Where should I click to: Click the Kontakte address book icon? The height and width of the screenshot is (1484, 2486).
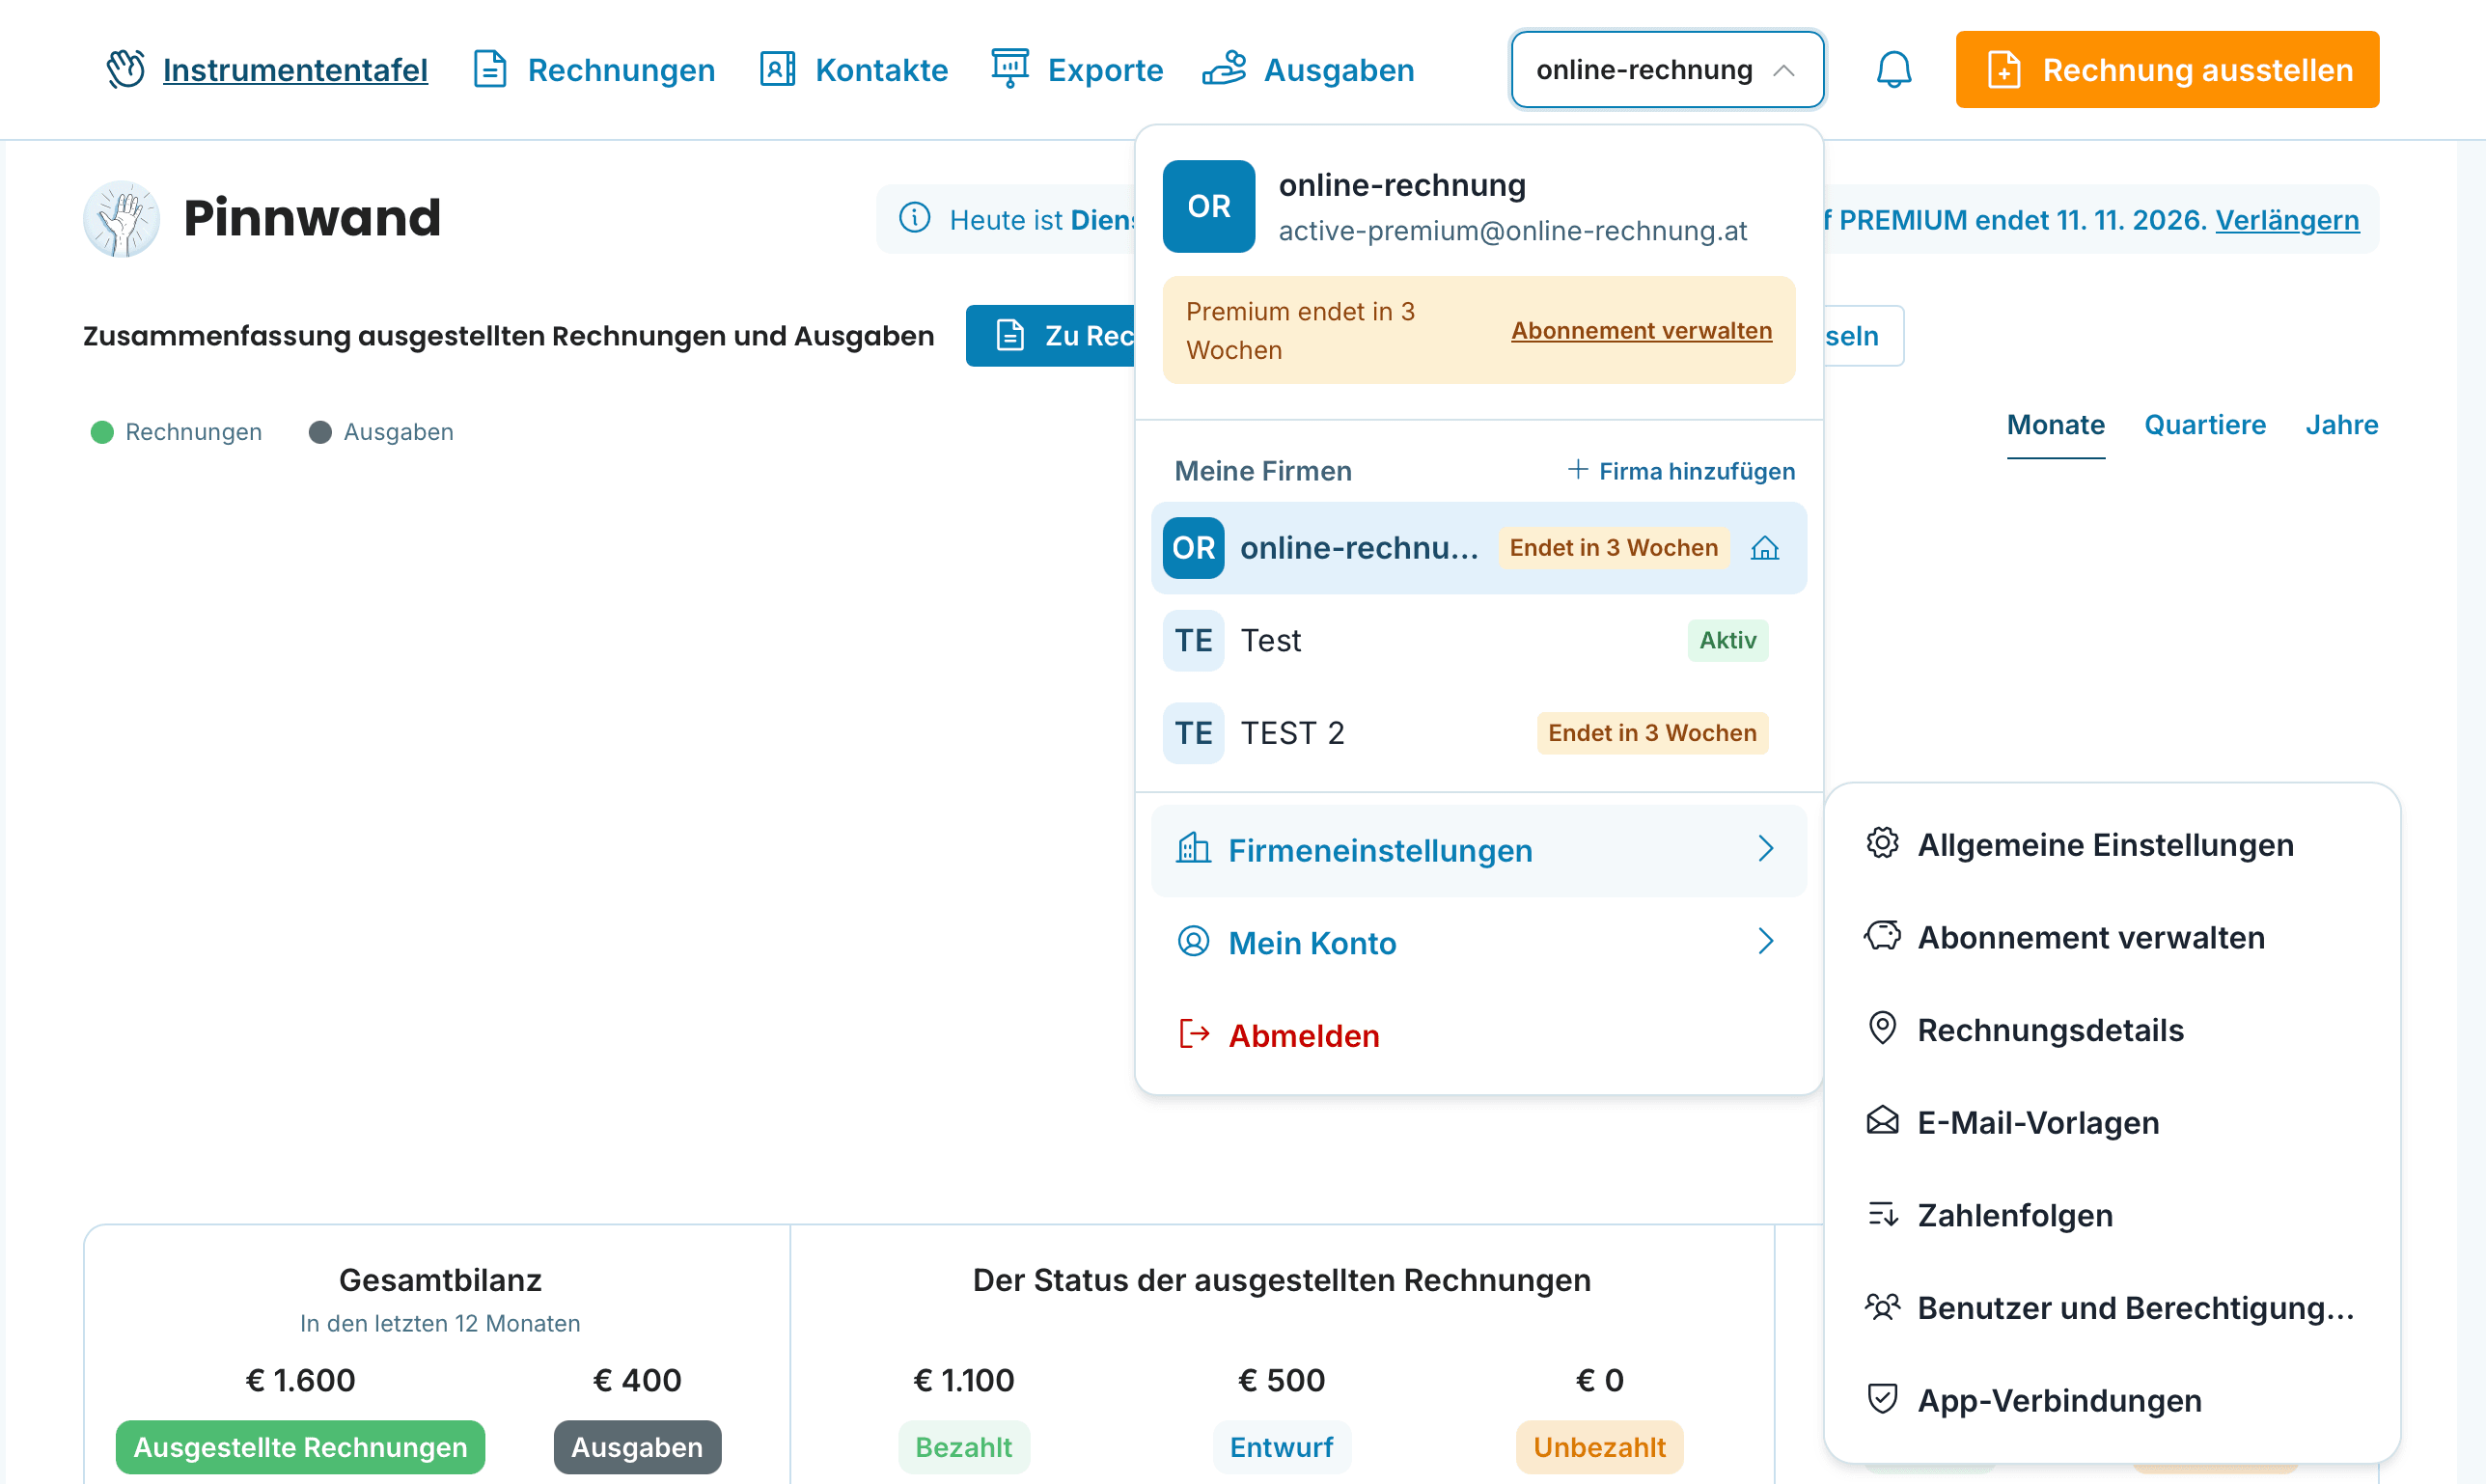[x=777, y=69]
